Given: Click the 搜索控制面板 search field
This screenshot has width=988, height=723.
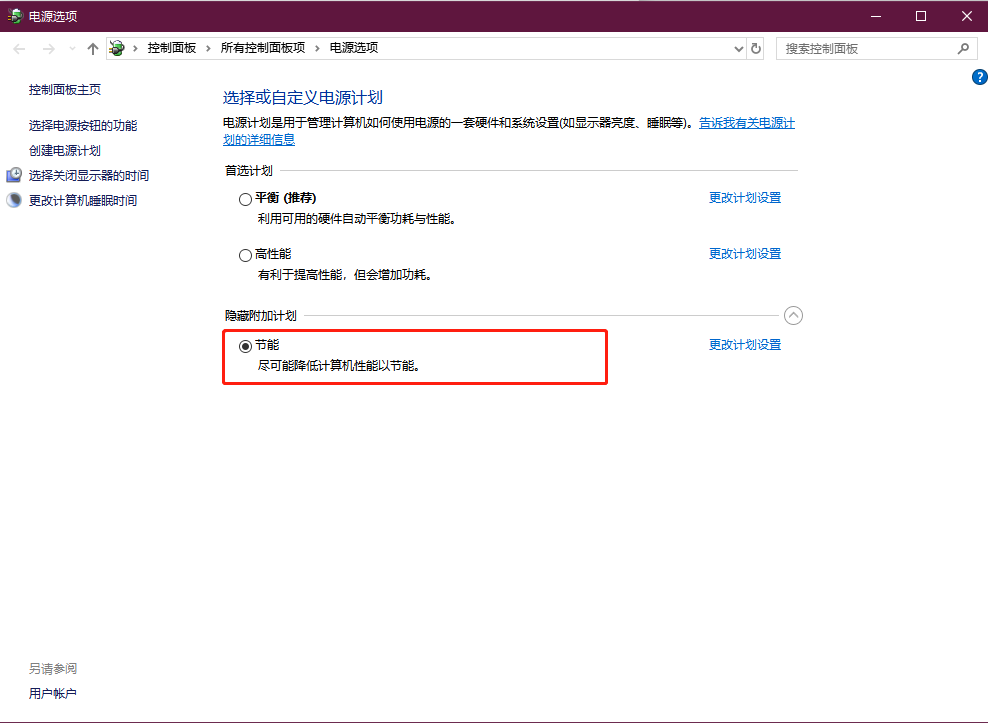Looking at the screenshot, I should pos(865,48).
